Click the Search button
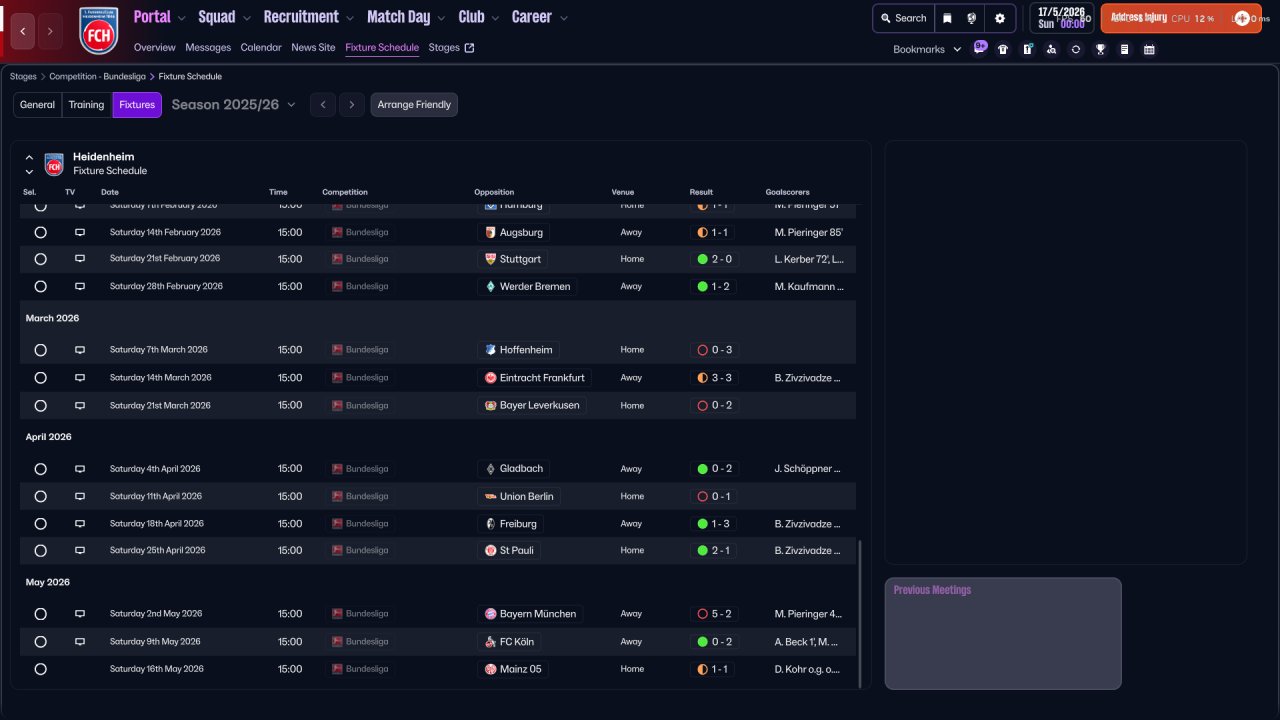 click(x=903, y=18)
